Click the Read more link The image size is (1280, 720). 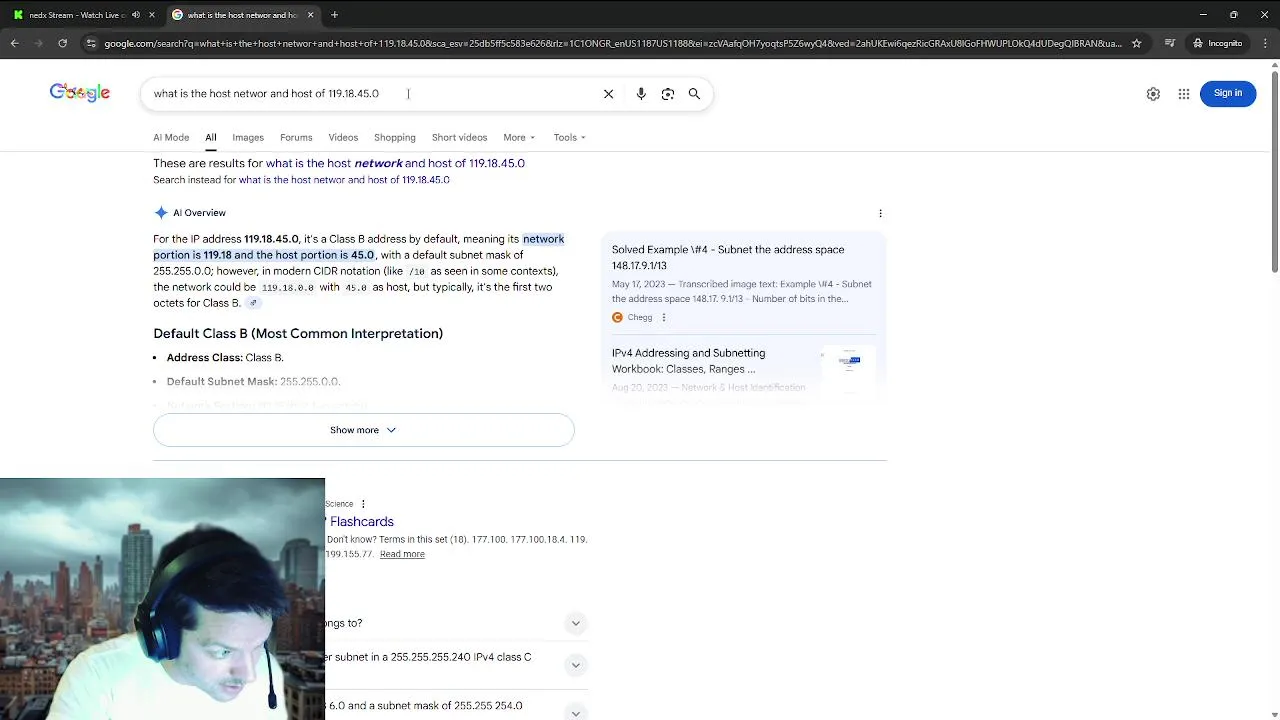[402, 554]
